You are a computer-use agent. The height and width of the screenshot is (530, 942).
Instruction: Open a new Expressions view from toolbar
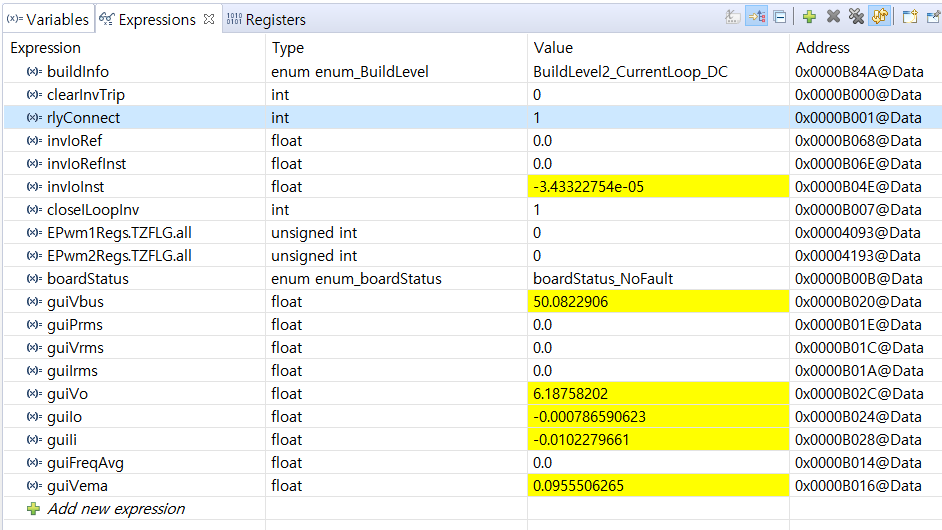[910, 17]
